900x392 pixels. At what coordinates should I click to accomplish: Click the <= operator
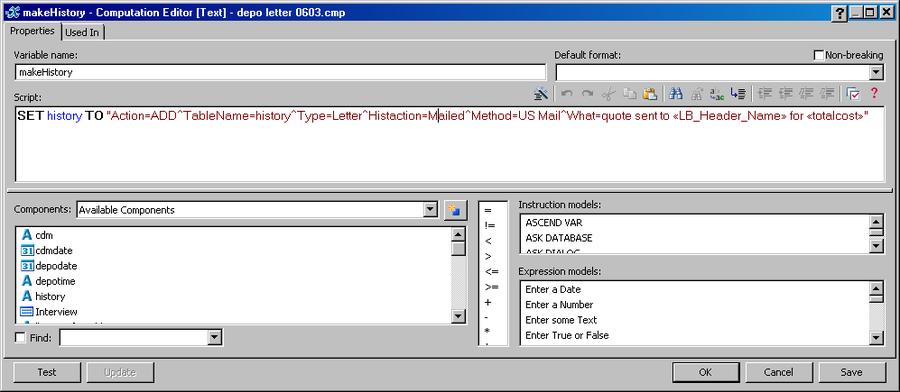(491, 271)
